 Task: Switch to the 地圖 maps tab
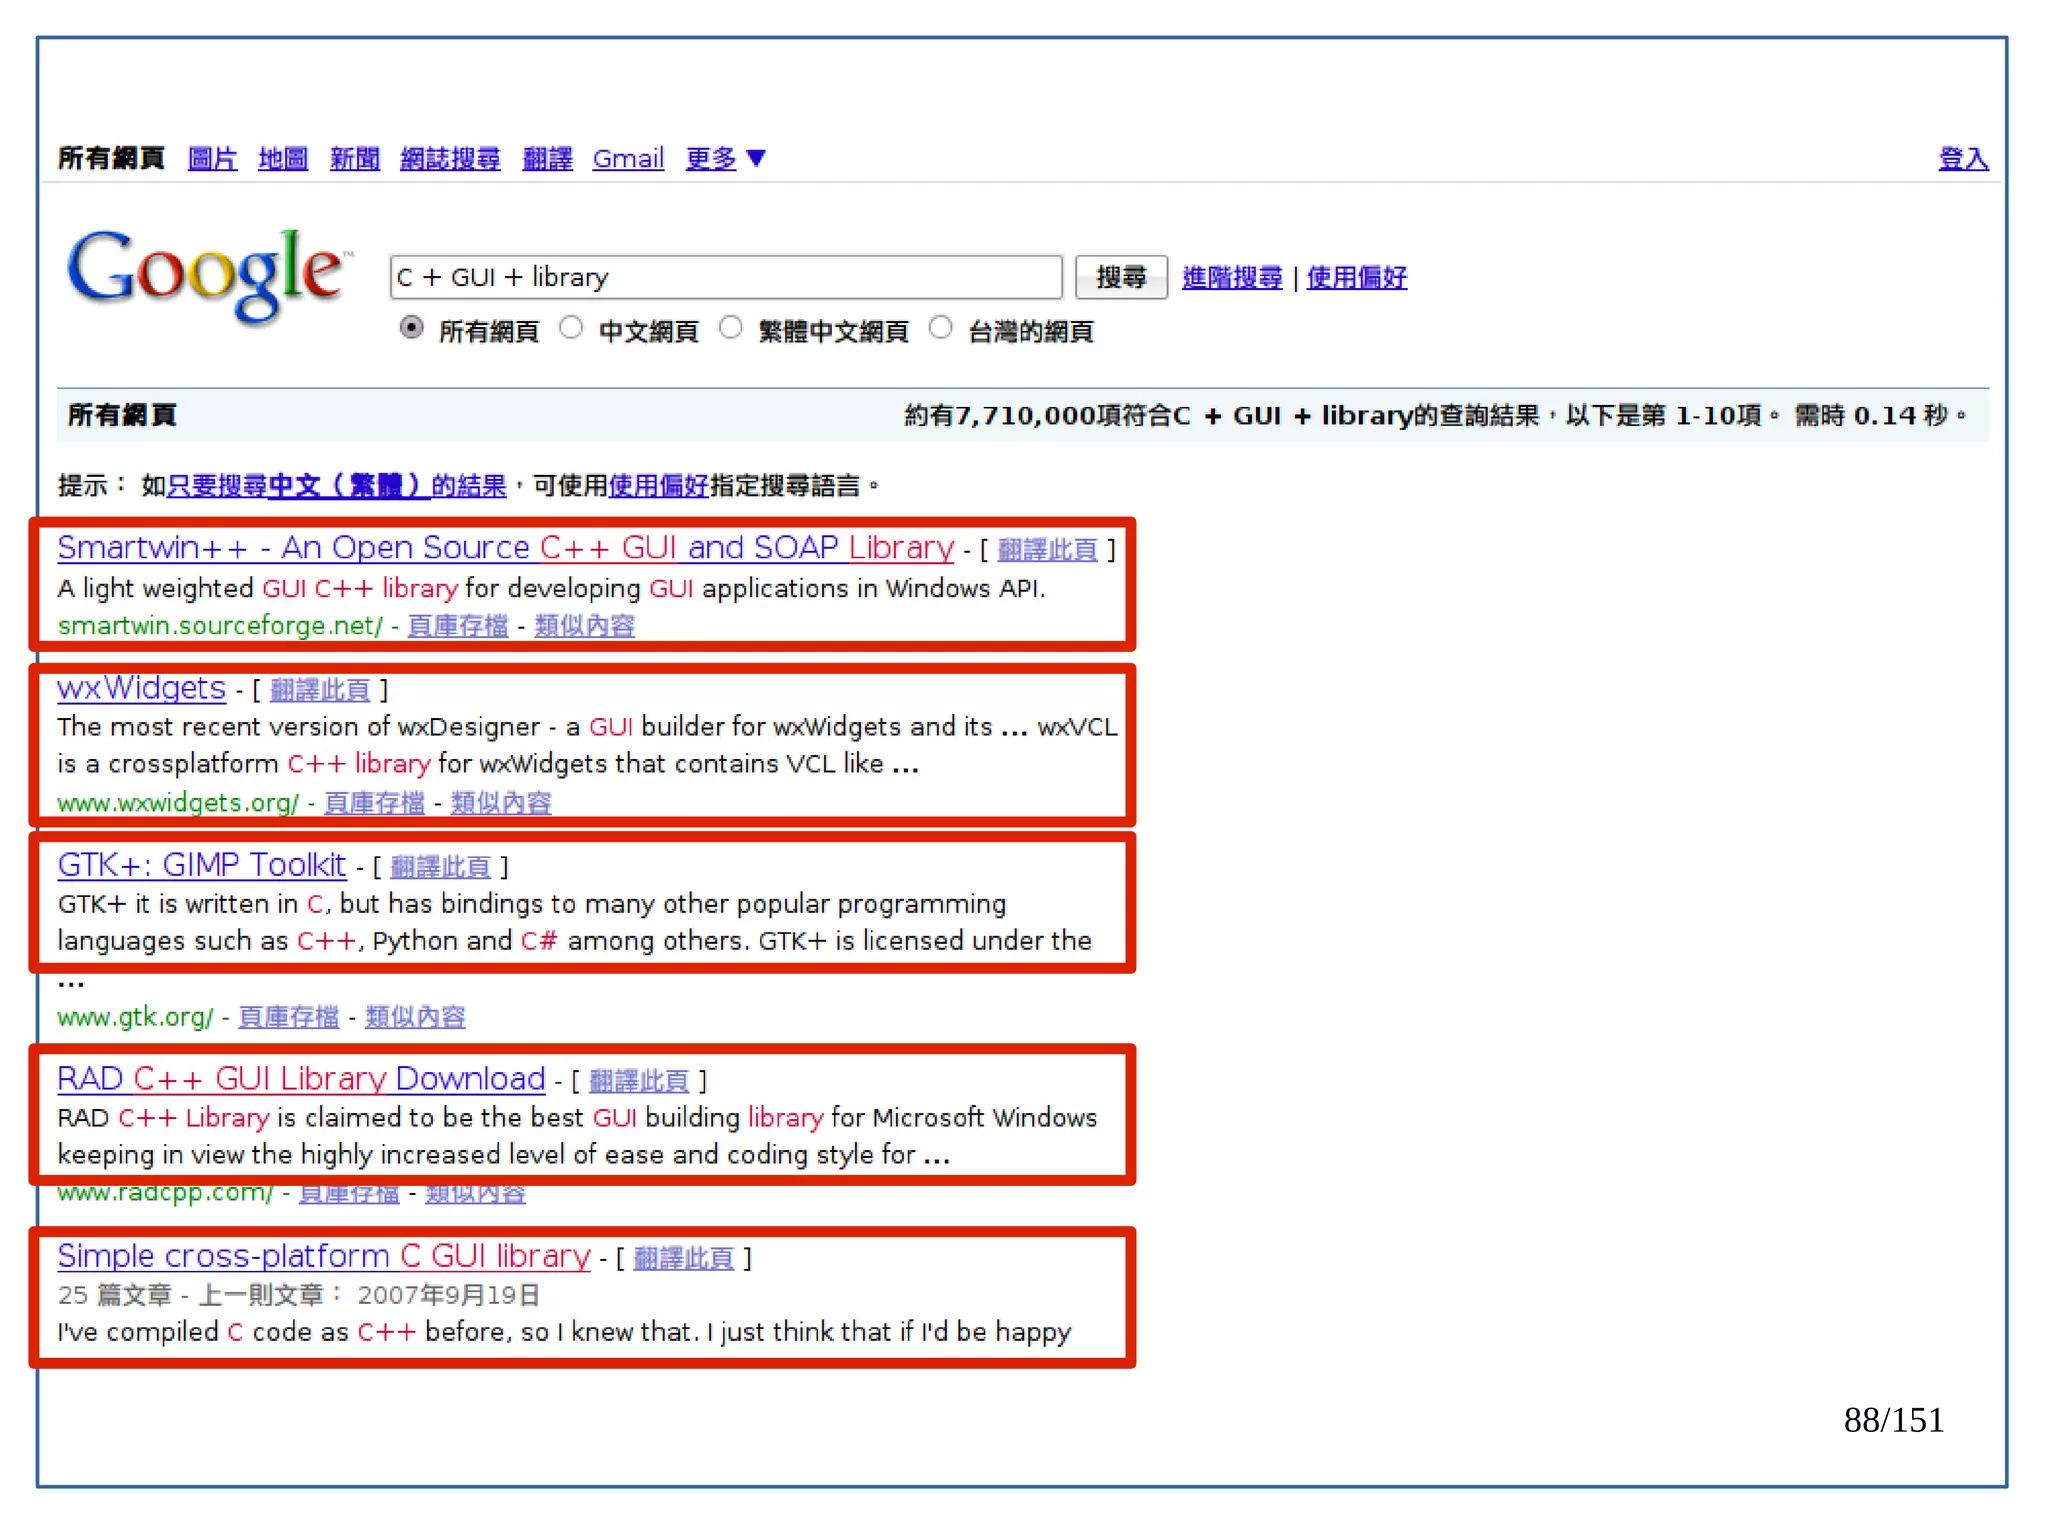[x=282, y=158]
